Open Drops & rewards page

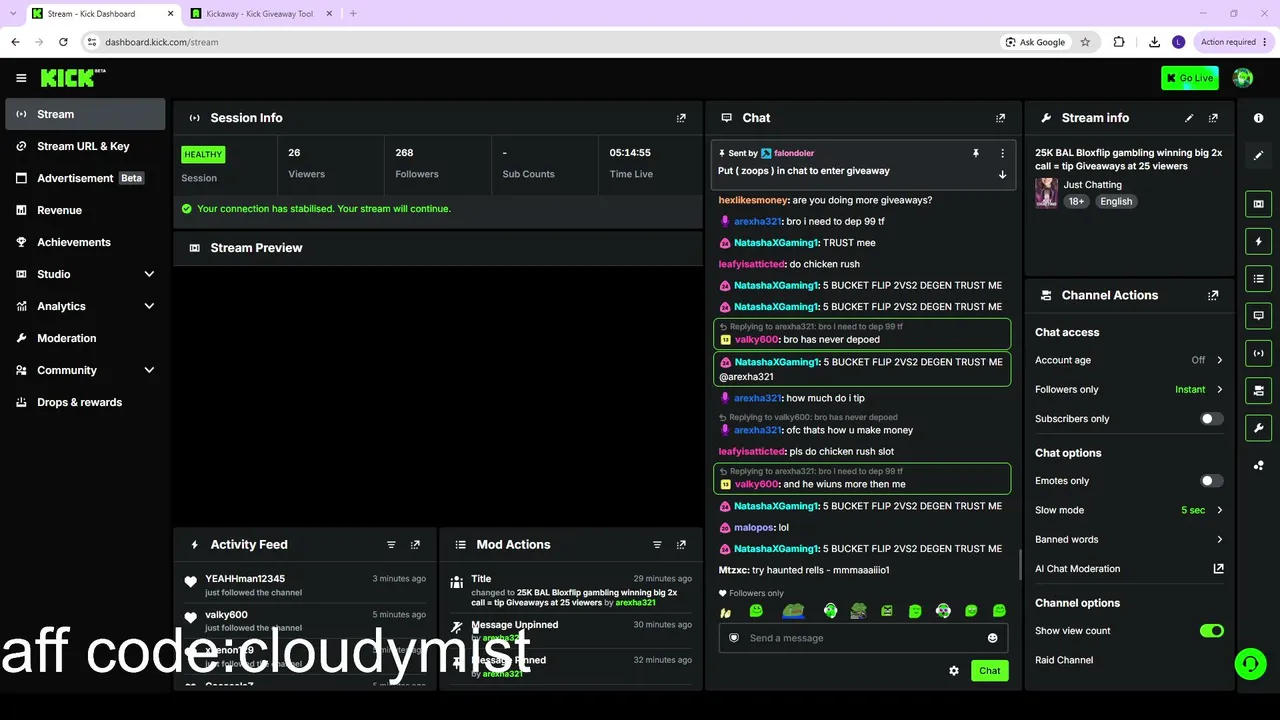[x=85, y=402]
